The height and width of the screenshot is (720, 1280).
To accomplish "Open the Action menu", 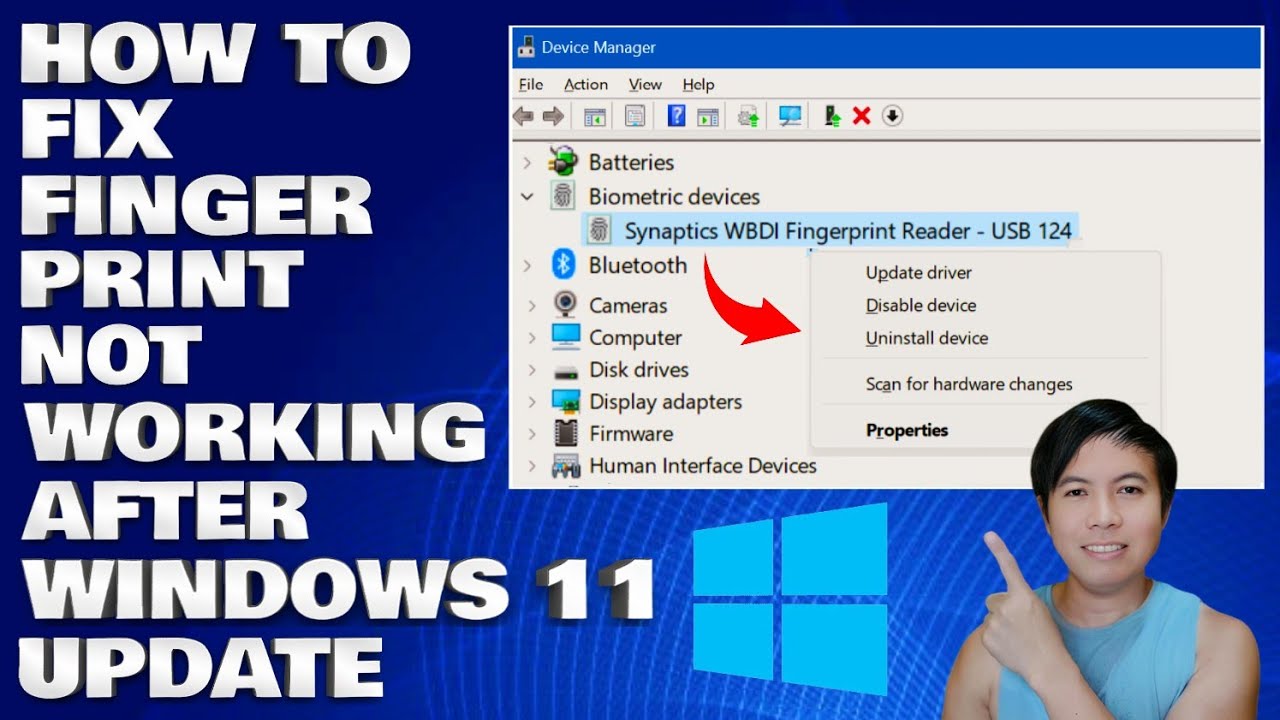I will coord(586,84).
